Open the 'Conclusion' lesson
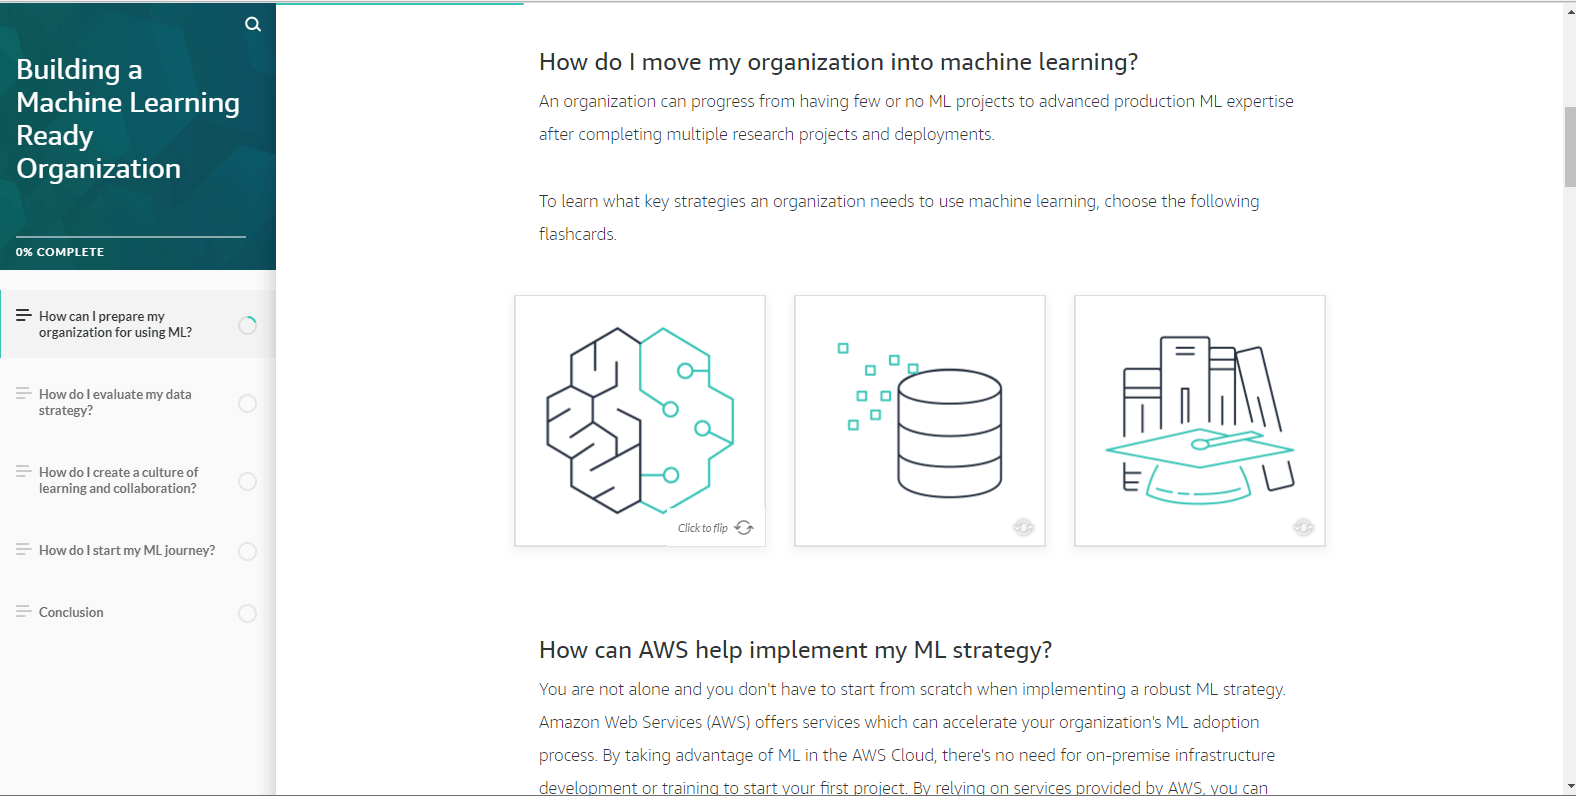1576x796 pixels. (x=138, y=612)
